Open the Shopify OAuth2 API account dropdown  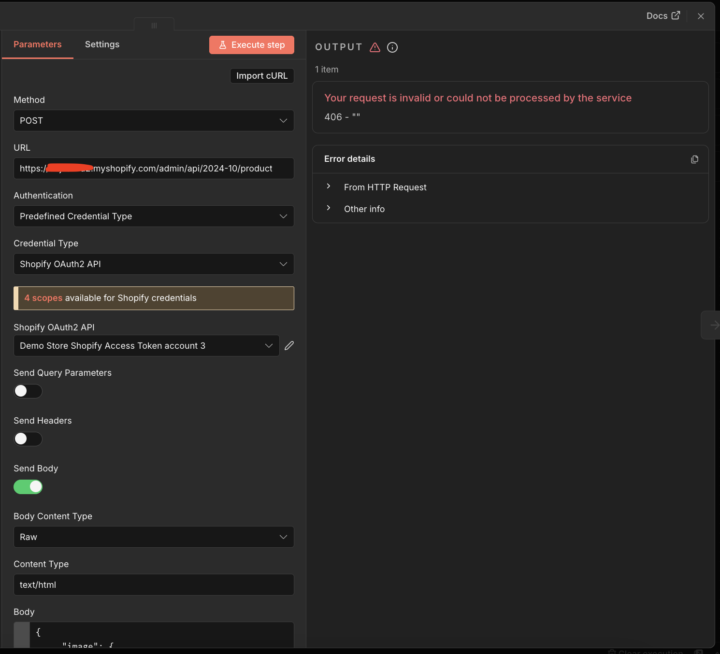[x=146, y=346]
